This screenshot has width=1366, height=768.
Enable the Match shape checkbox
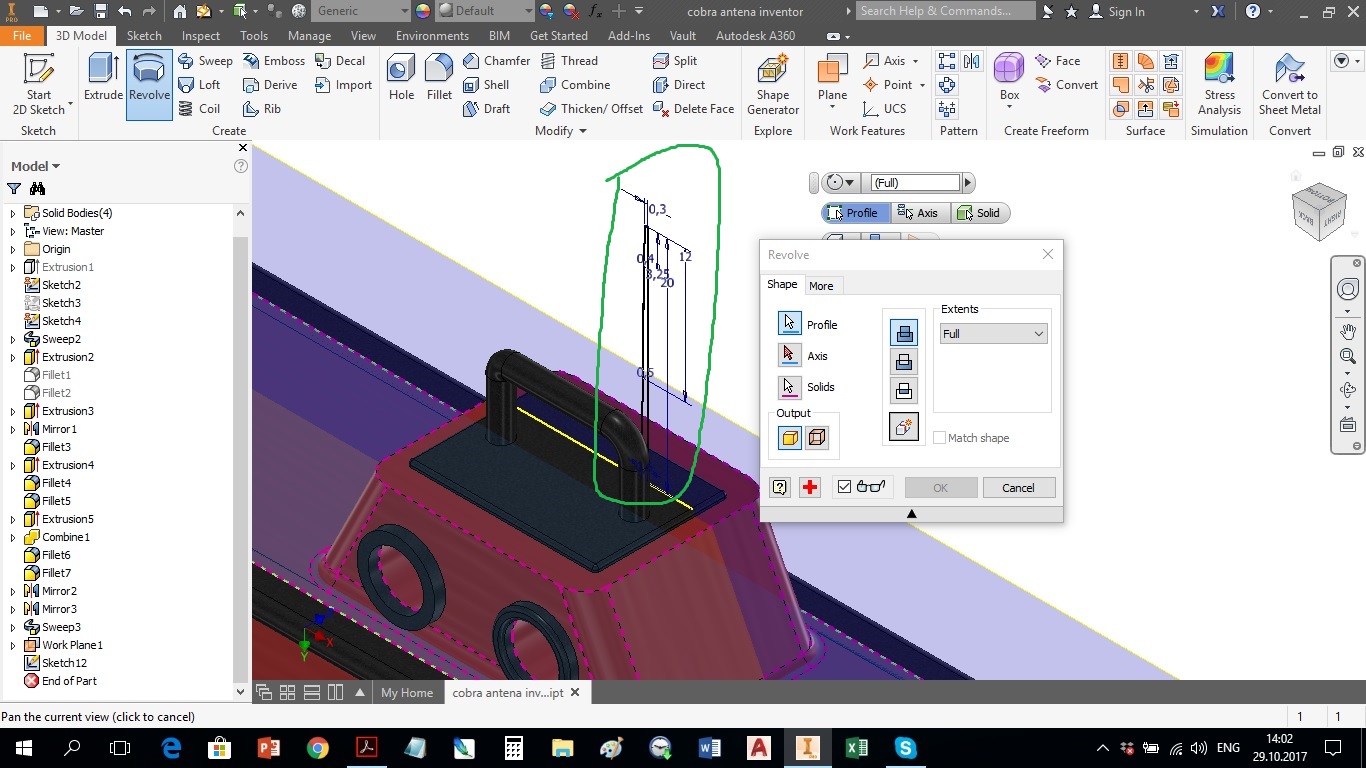(x=940, y=438)
